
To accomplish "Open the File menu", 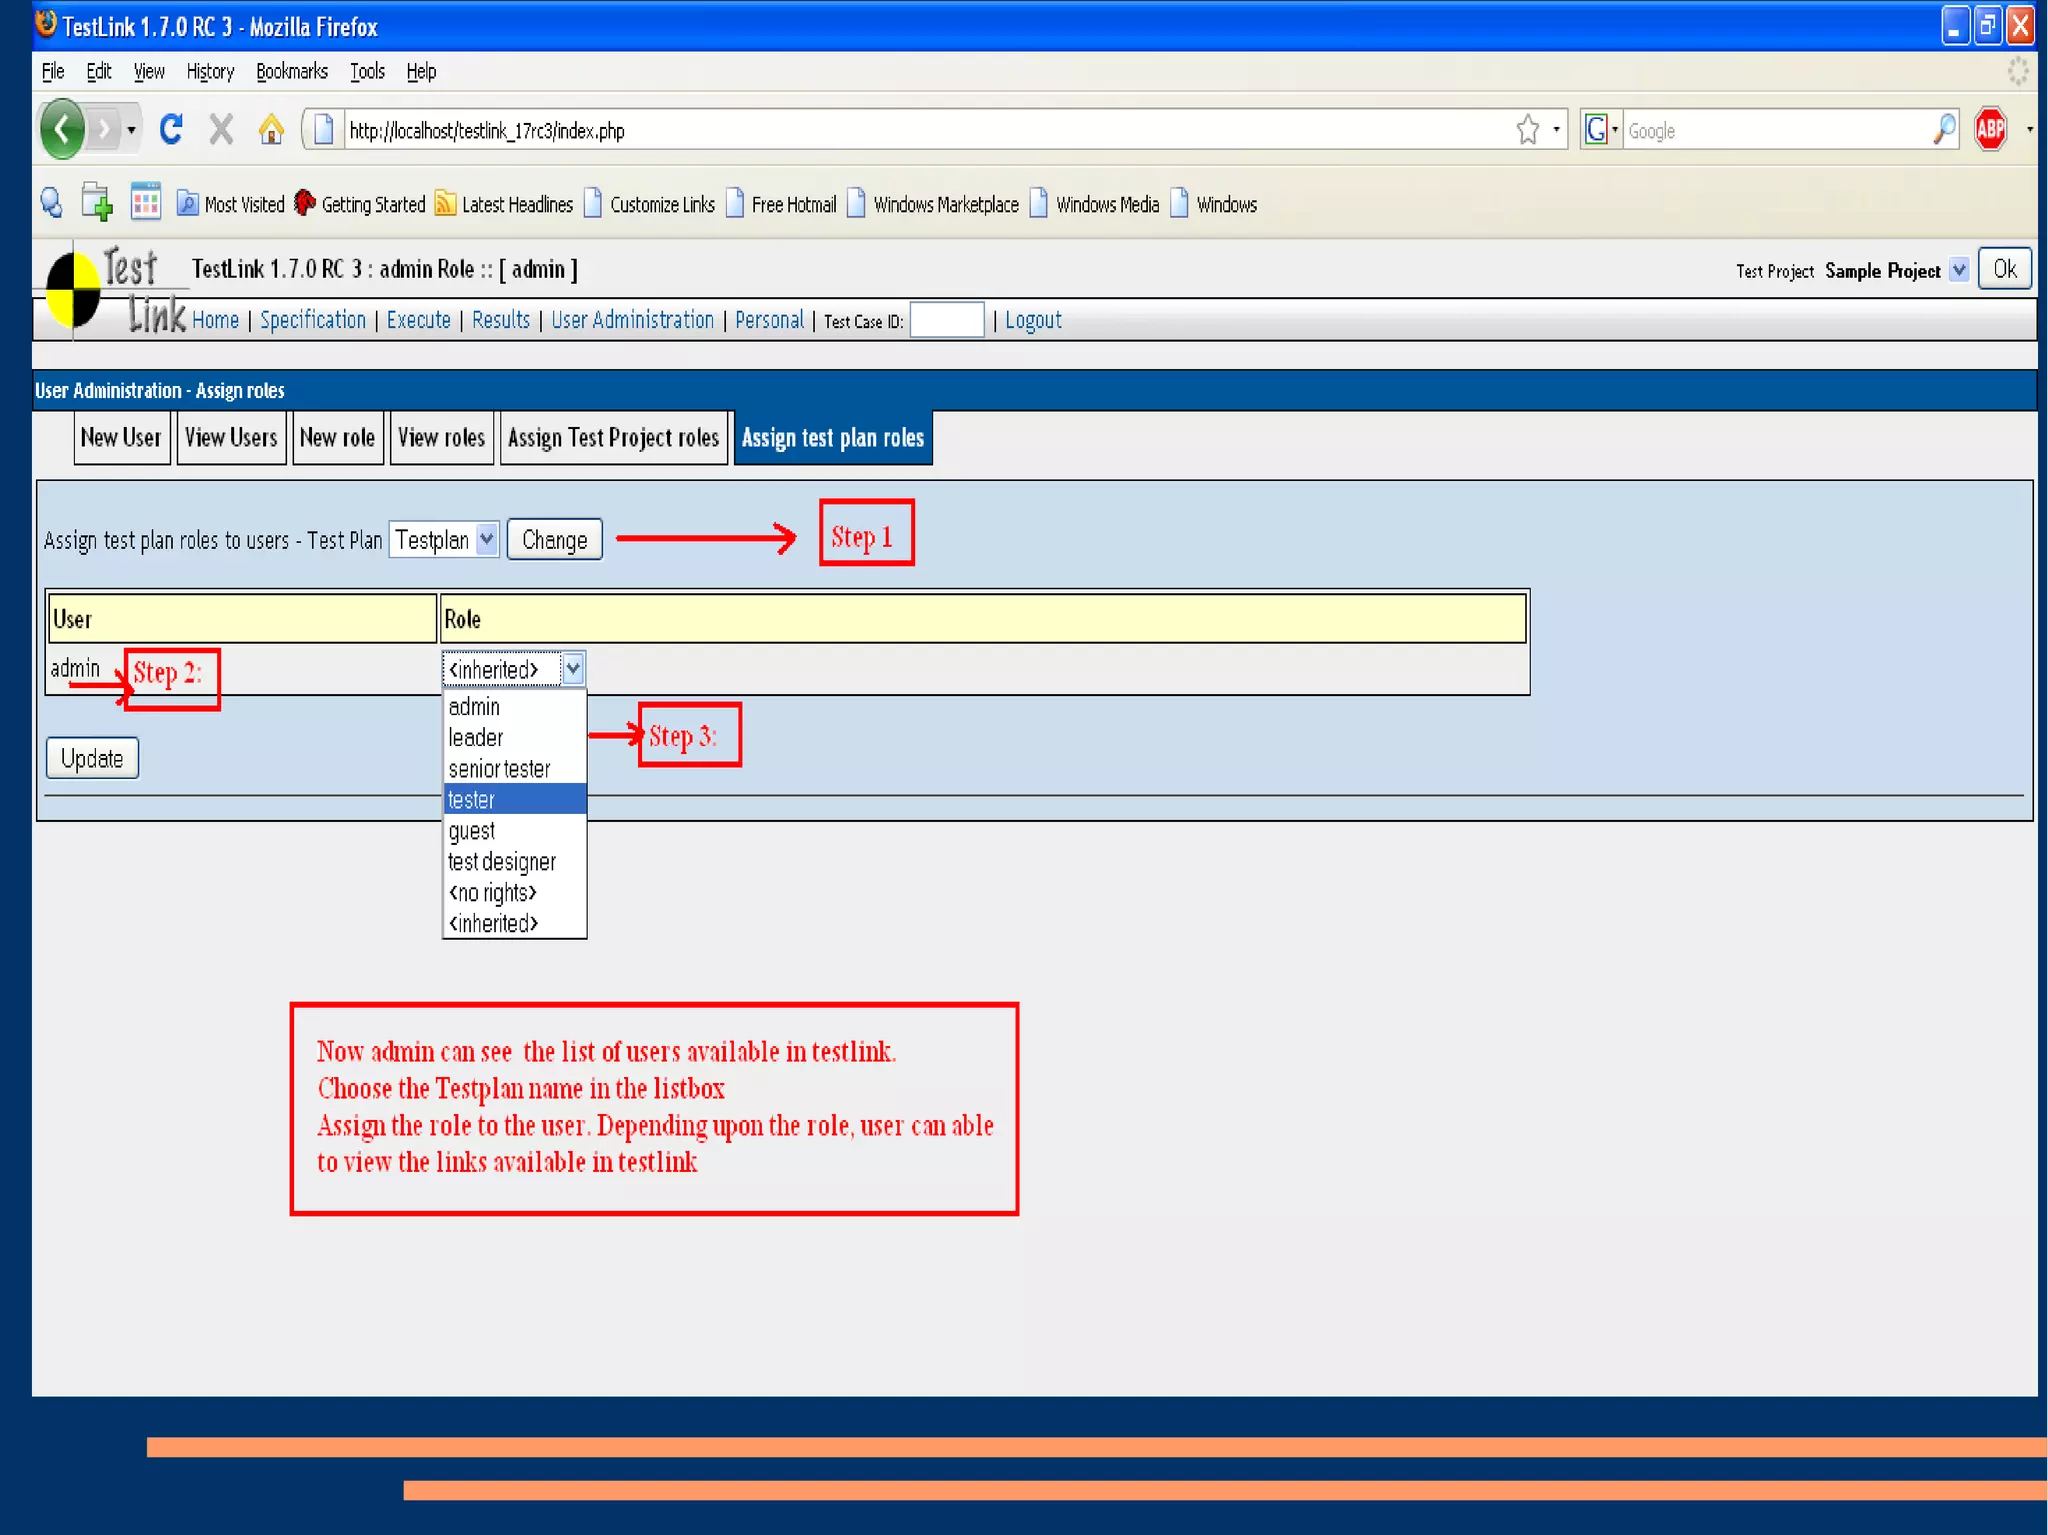I will coord(53,71).
